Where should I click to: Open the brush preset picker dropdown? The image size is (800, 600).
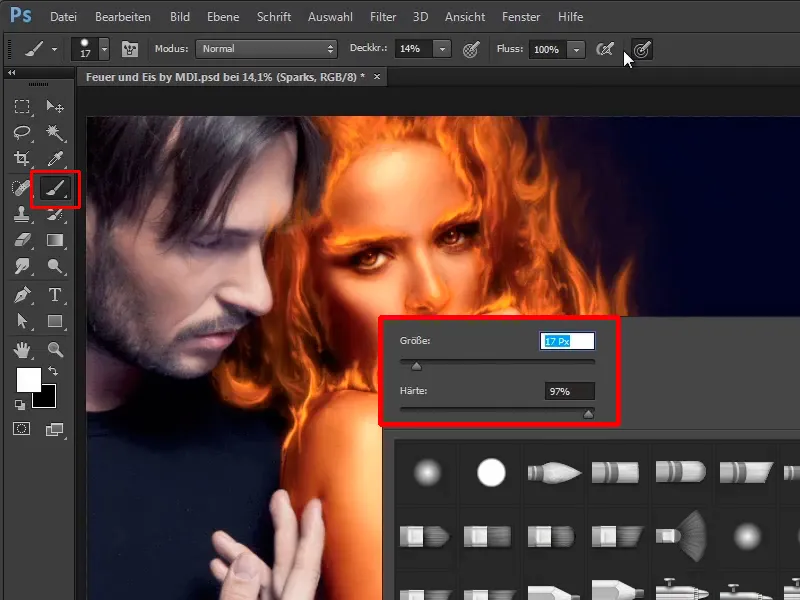(x=104, y=49)
